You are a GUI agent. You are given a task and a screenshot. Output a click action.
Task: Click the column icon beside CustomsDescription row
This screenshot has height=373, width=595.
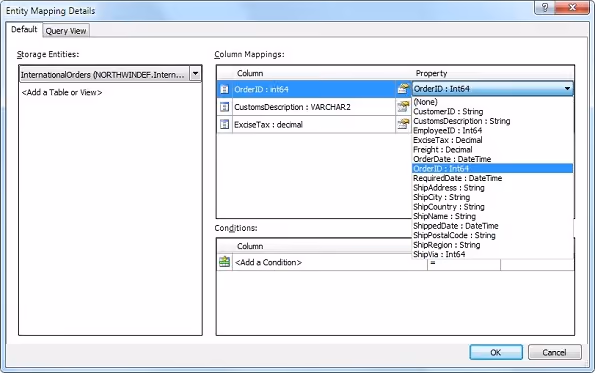click(224, 107)
